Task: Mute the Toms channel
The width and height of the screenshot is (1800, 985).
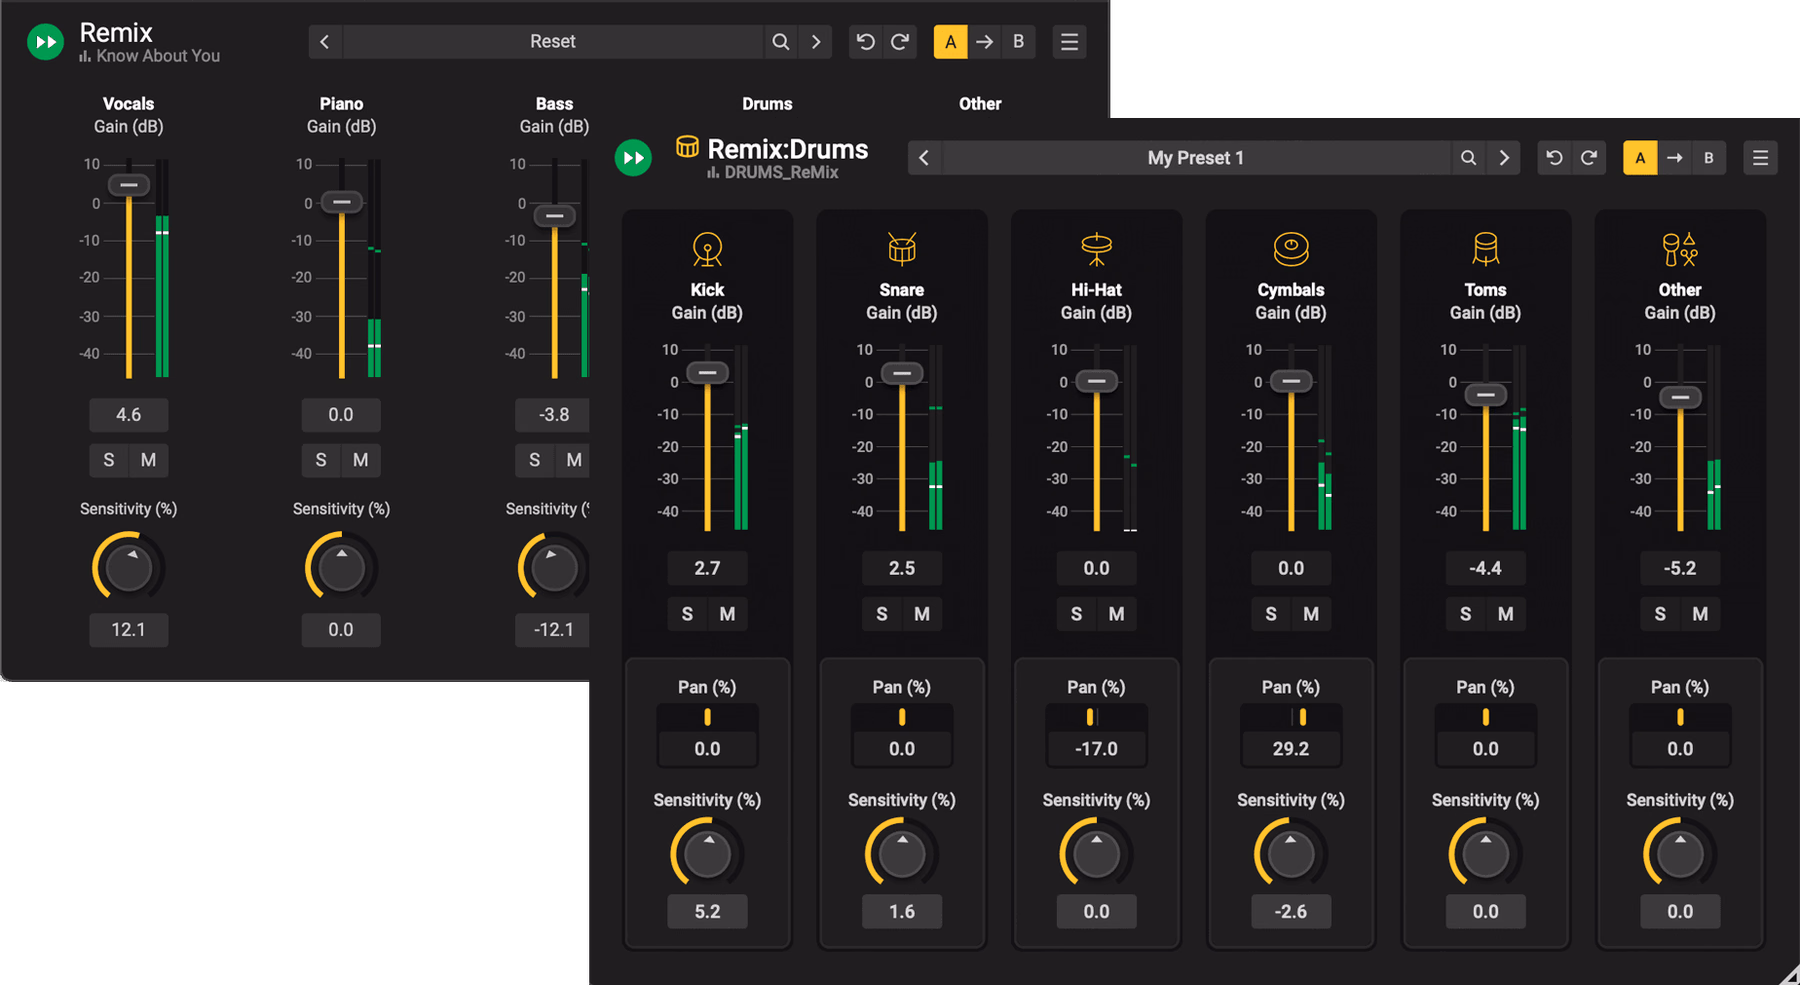Action: pyautogui.click(x=1505, y=614)
